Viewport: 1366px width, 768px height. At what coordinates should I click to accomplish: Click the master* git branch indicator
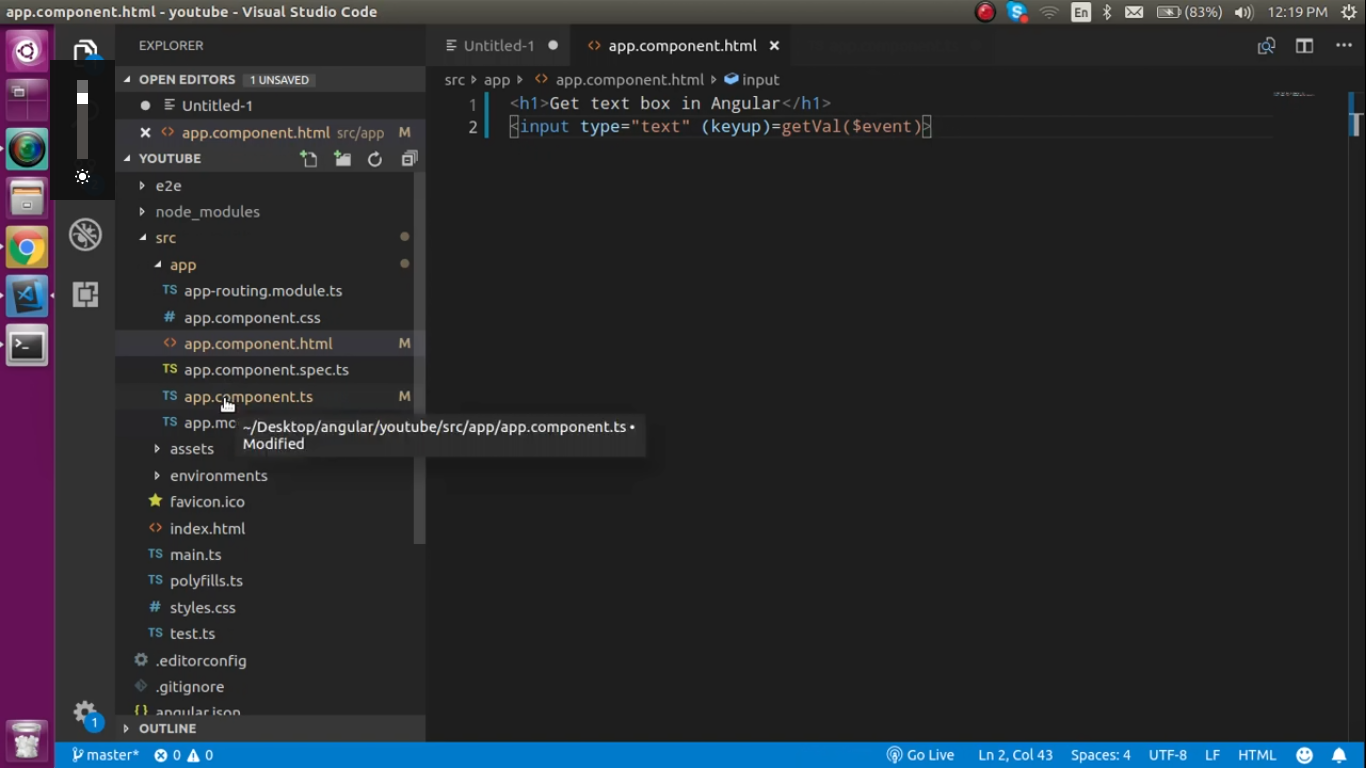[x=104, y=756]
